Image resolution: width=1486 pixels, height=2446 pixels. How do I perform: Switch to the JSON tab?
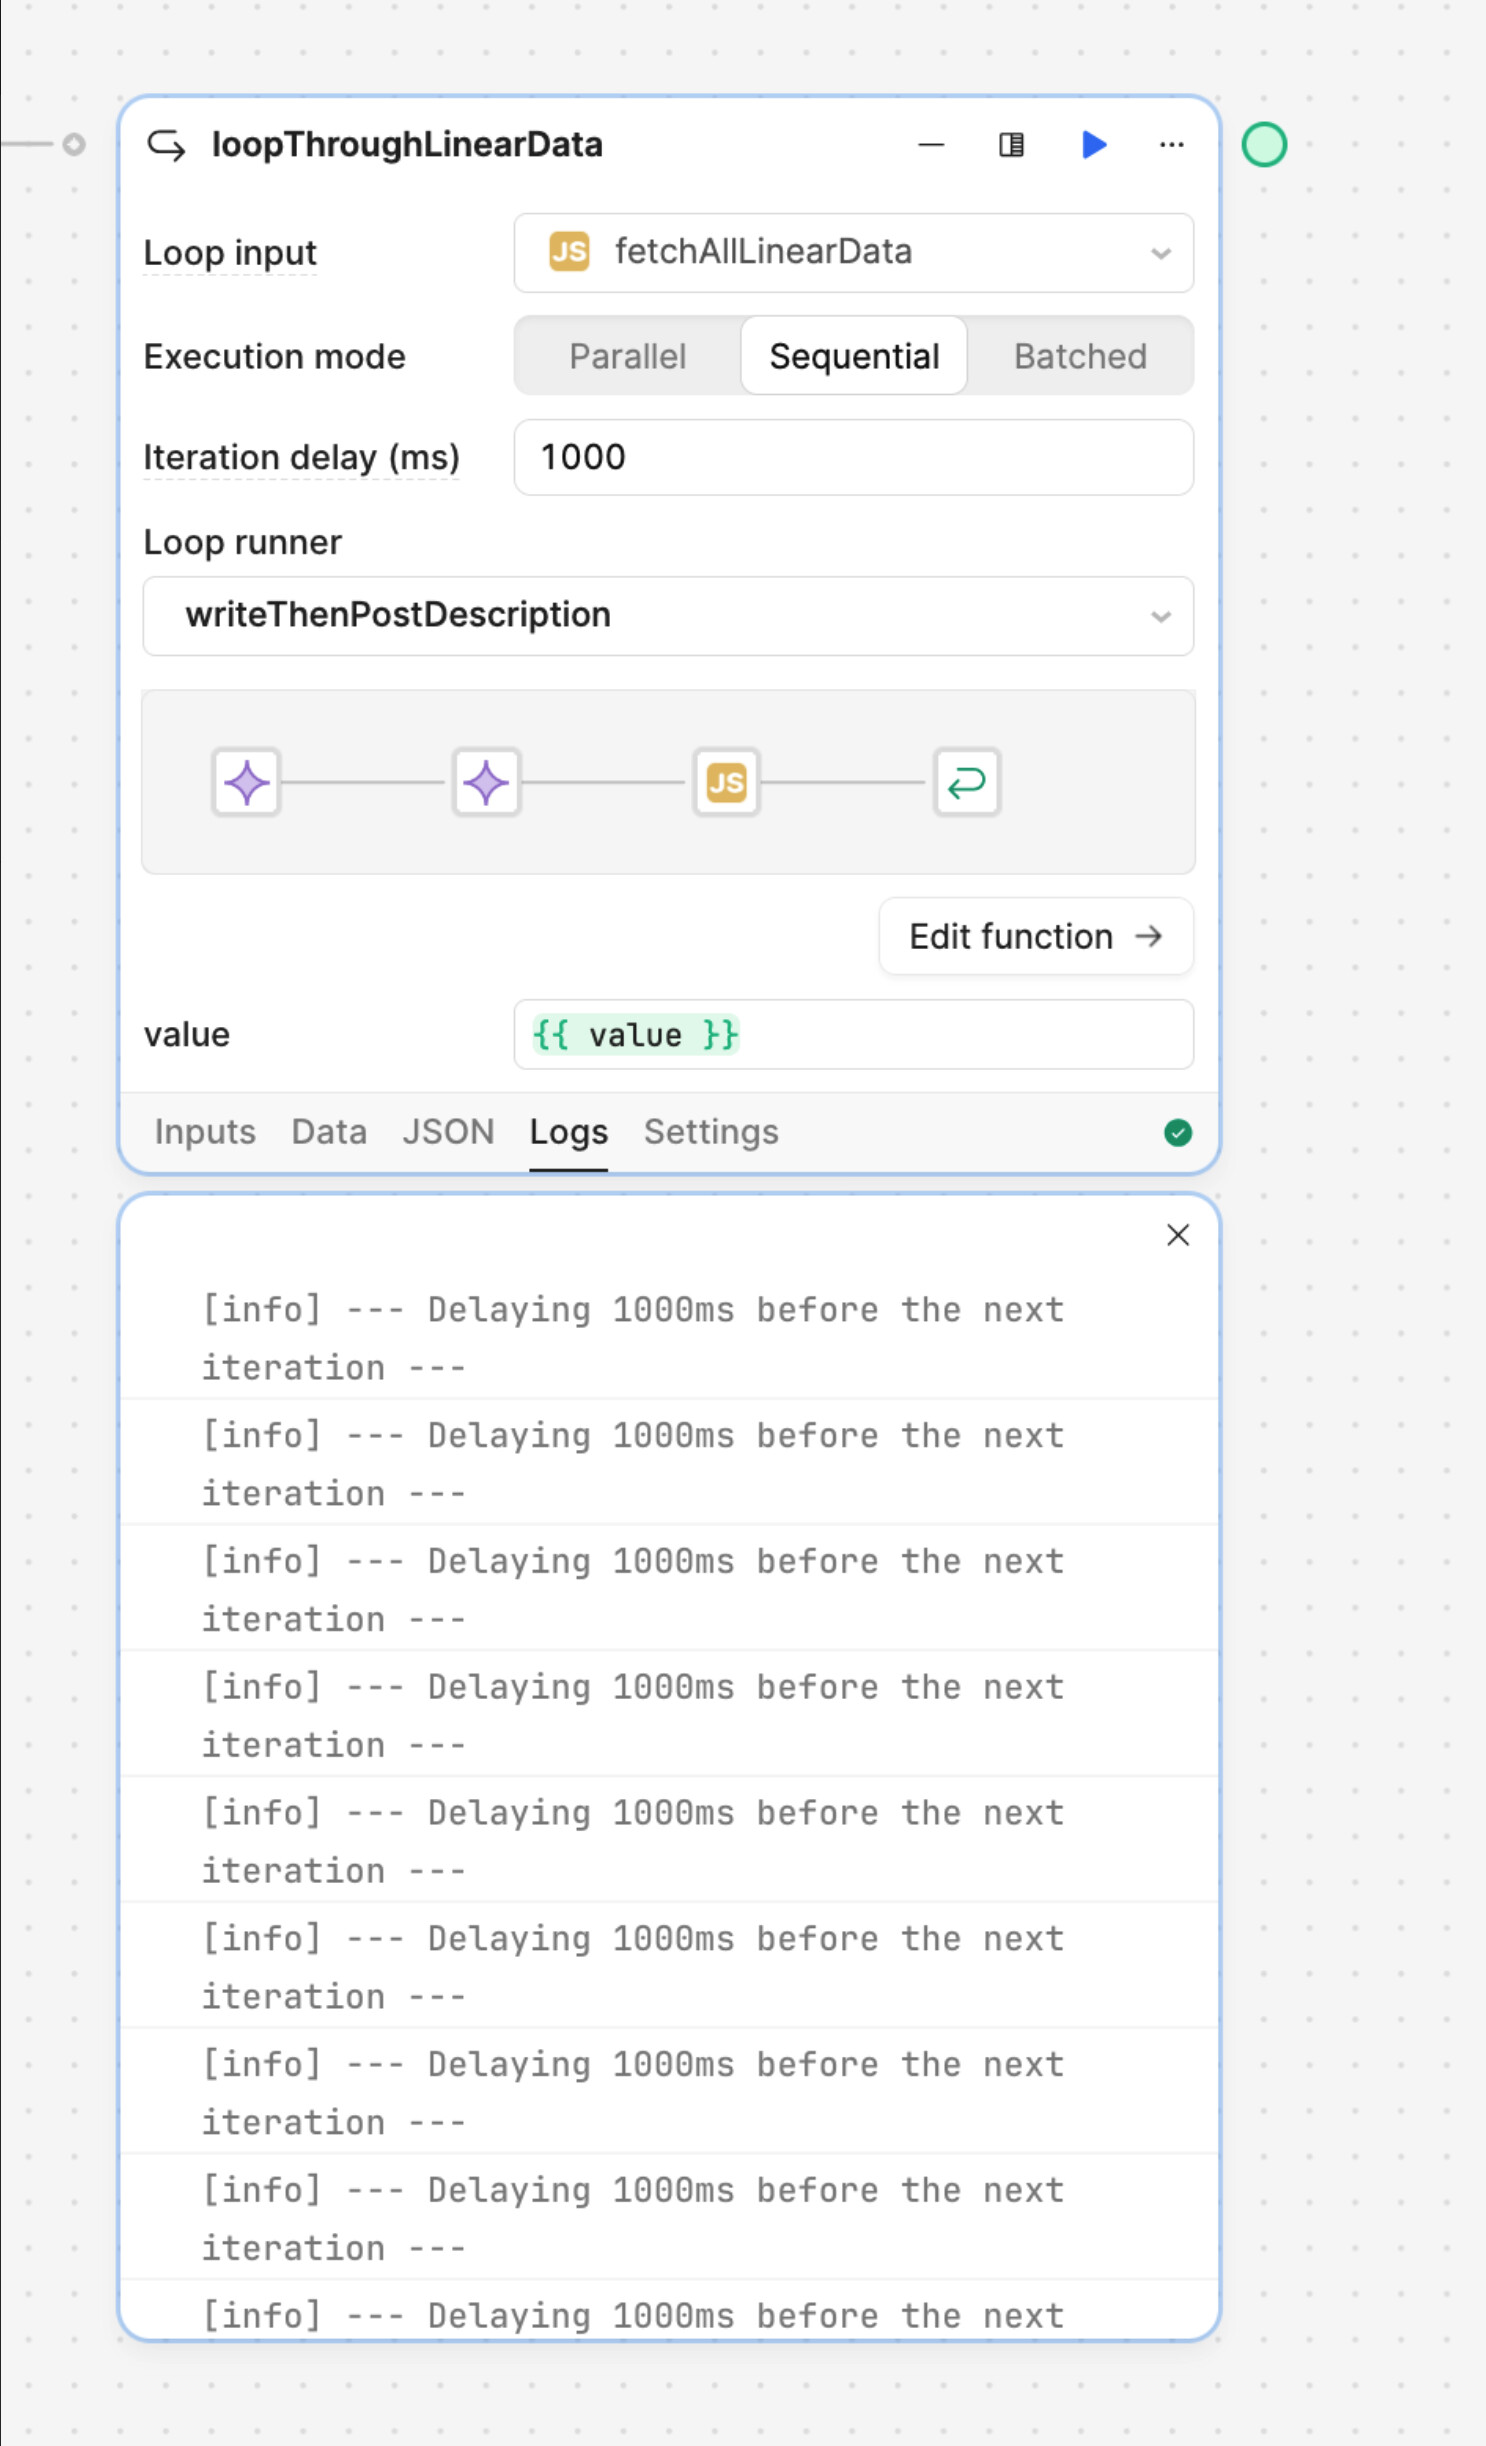[x=448, y=1132]
